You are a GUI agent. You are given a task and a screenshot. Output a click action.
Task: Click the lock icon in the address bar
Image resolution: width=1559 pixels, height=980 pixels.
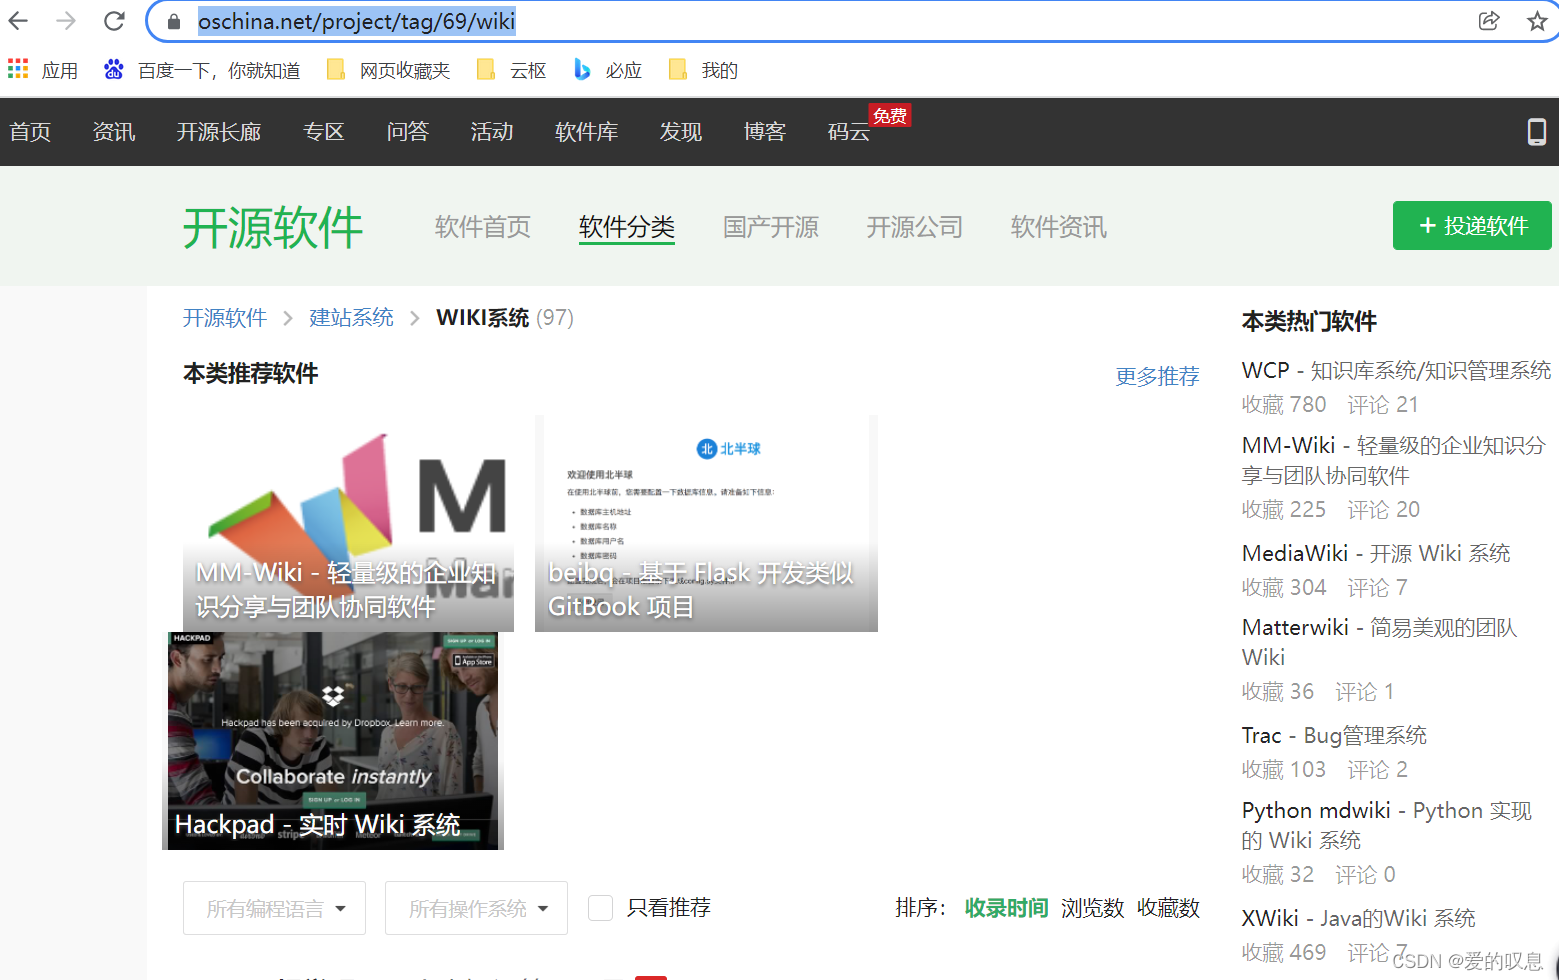coord(174,21)
